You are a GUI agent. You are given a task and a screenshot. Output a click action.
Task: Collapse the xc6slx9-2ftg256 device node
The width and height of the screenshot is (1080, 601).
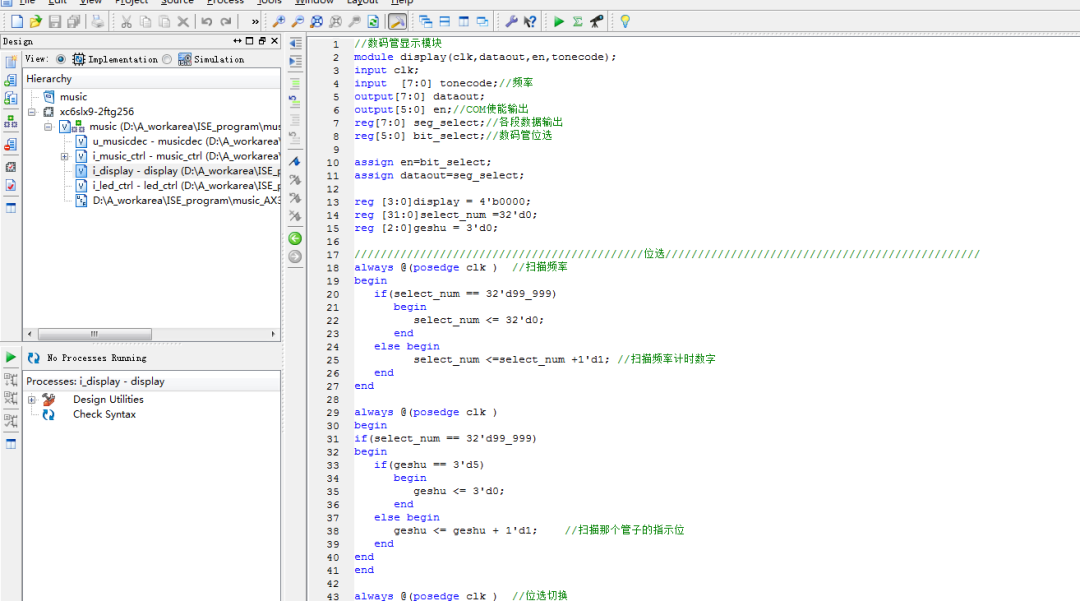(32, 112)
